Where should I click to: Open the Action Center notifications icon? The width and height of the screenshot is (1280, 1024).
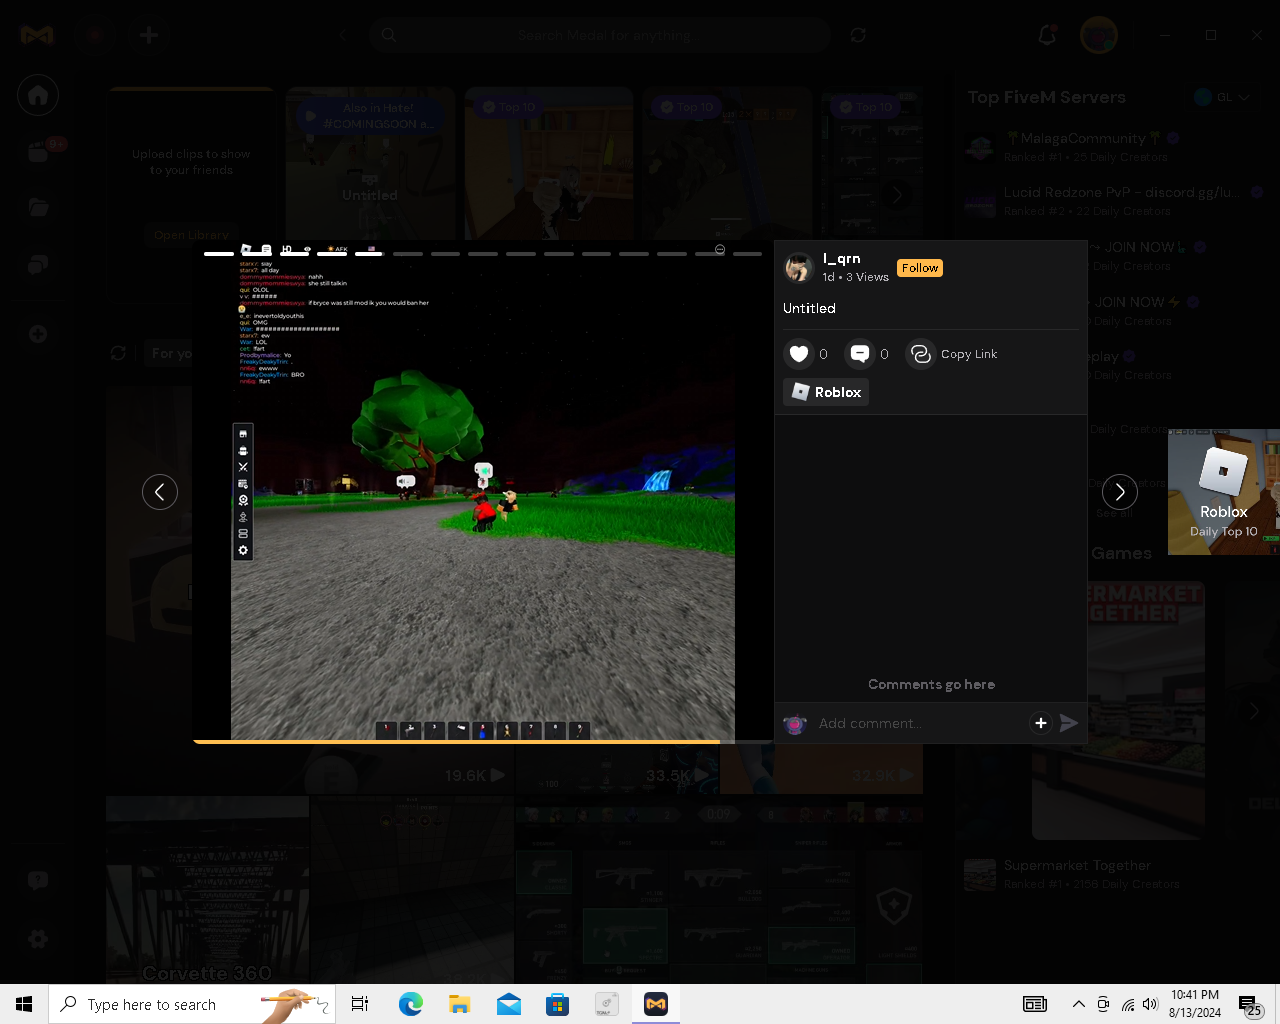pyautogui.click(x=1249, y=1004)
